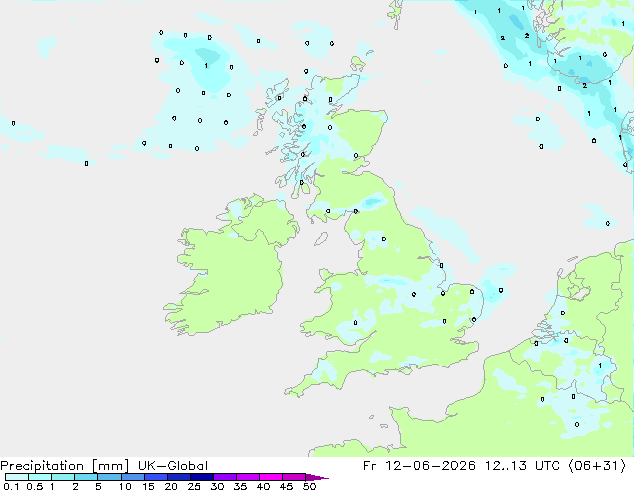Click the 0.5–1 mm legend swatch
This screenshot has width=634, height=490.
[40, 477]
